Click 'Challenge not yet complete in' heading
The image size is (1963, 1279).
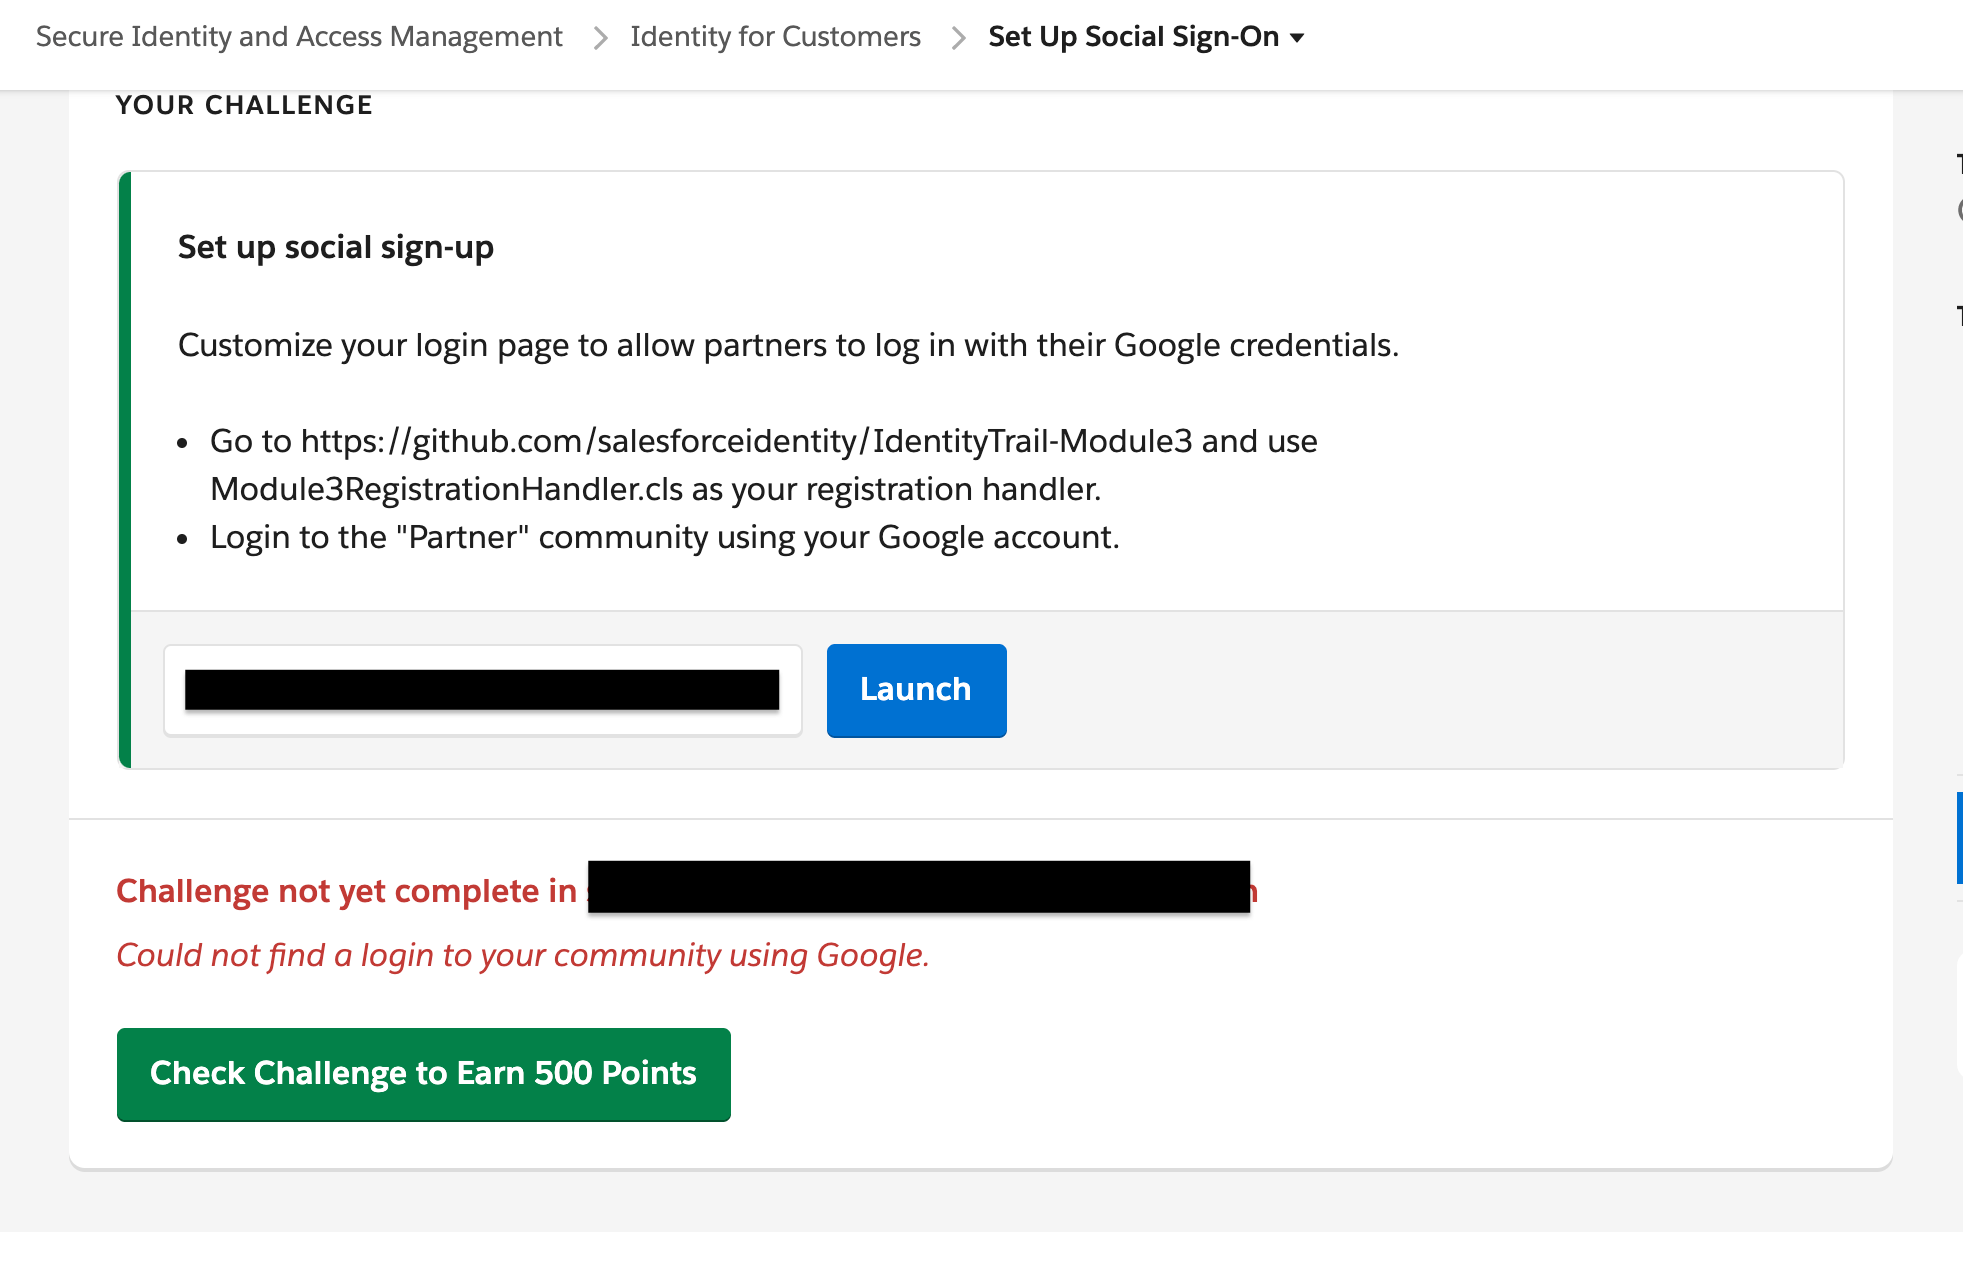[346, 891]
